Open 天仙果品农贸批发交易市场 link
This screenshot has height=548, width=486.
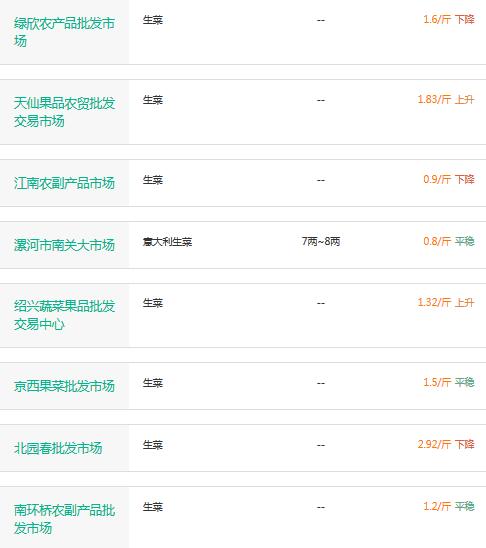(64, 112)
